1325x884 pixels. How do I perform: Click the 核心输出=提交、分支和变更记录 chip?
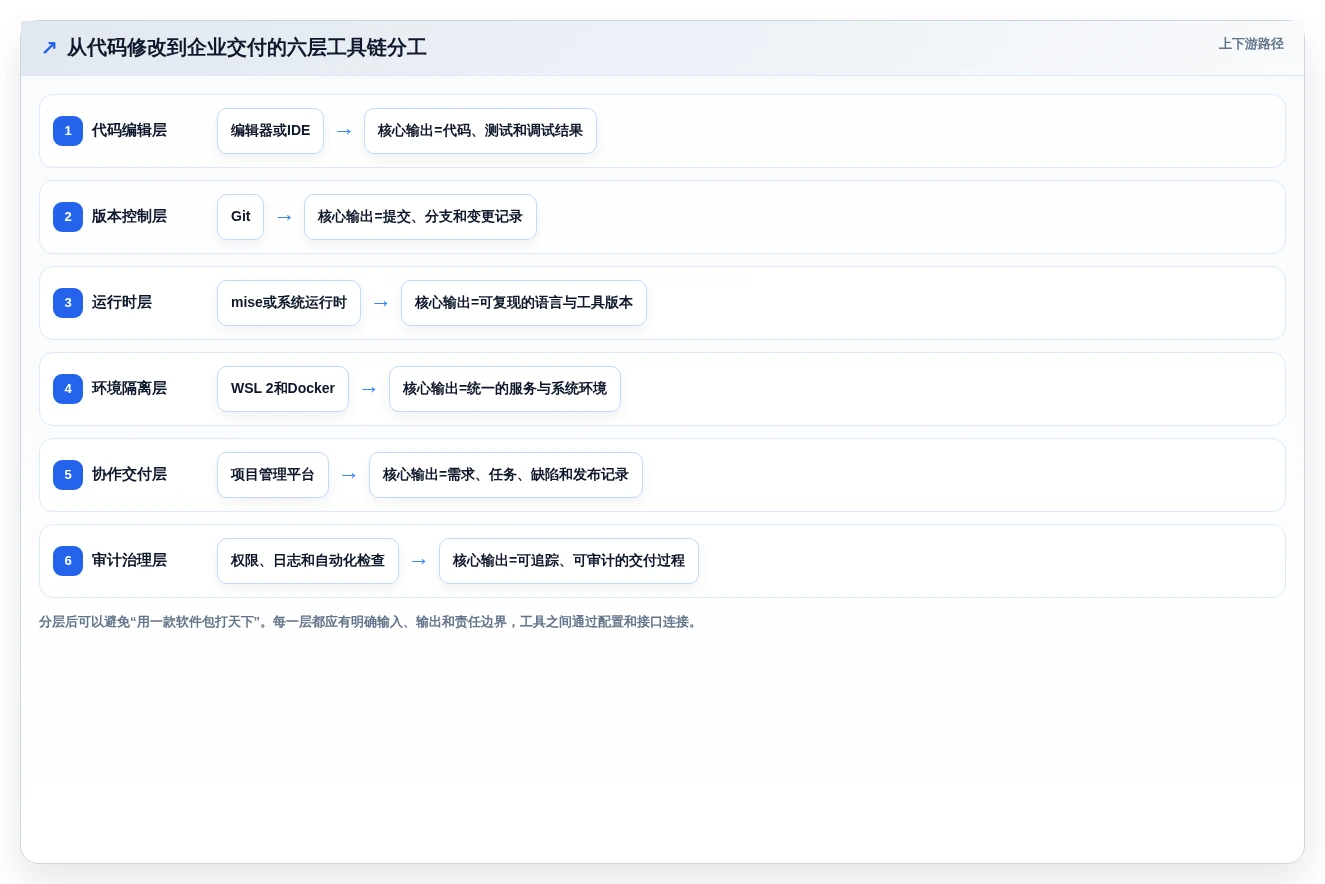(x=420, y=217)
